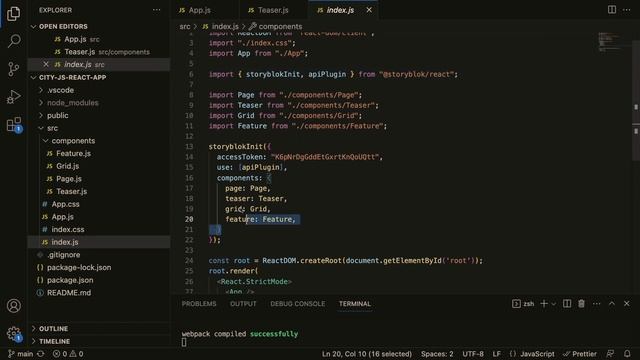Open the Run and Debug view
This screenshot has width=640, height=360.
pos(13,97)
